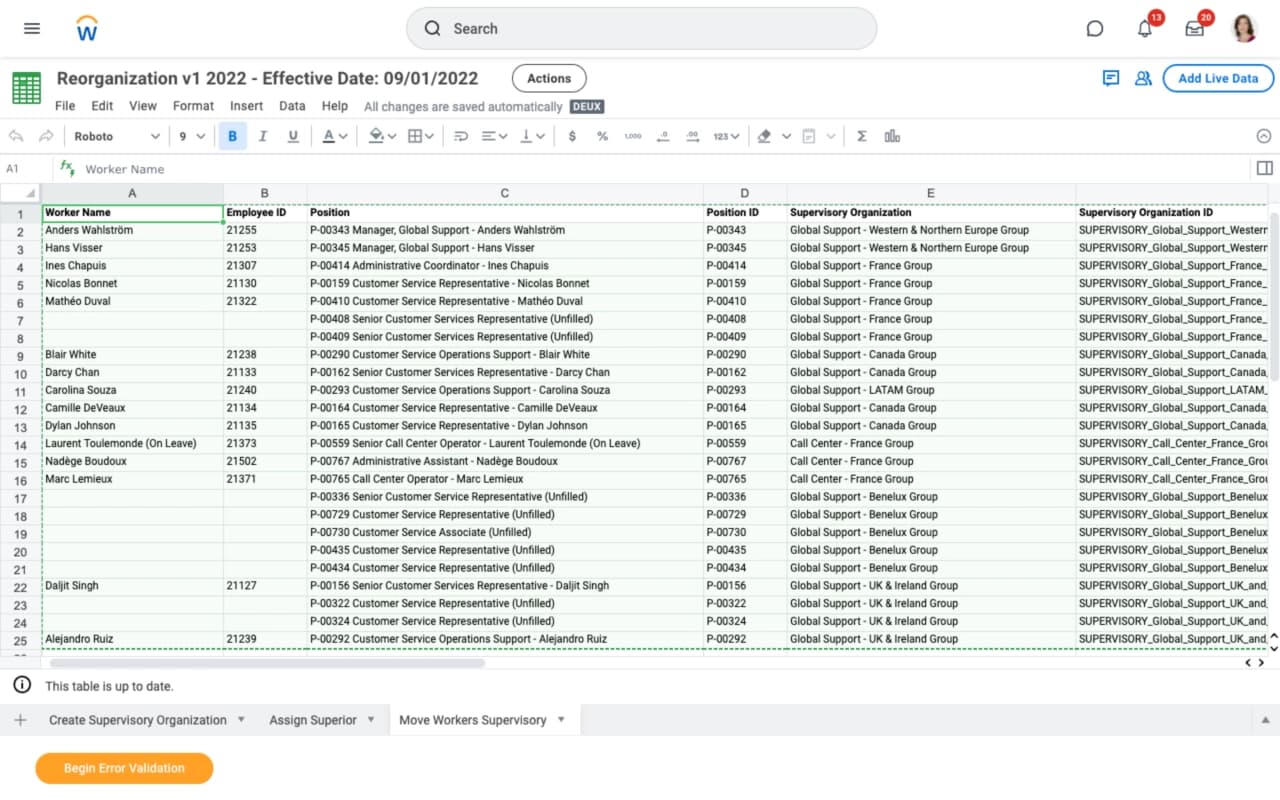
Task: Click Begin Error Validation
Action: click(x=124, y=768)
